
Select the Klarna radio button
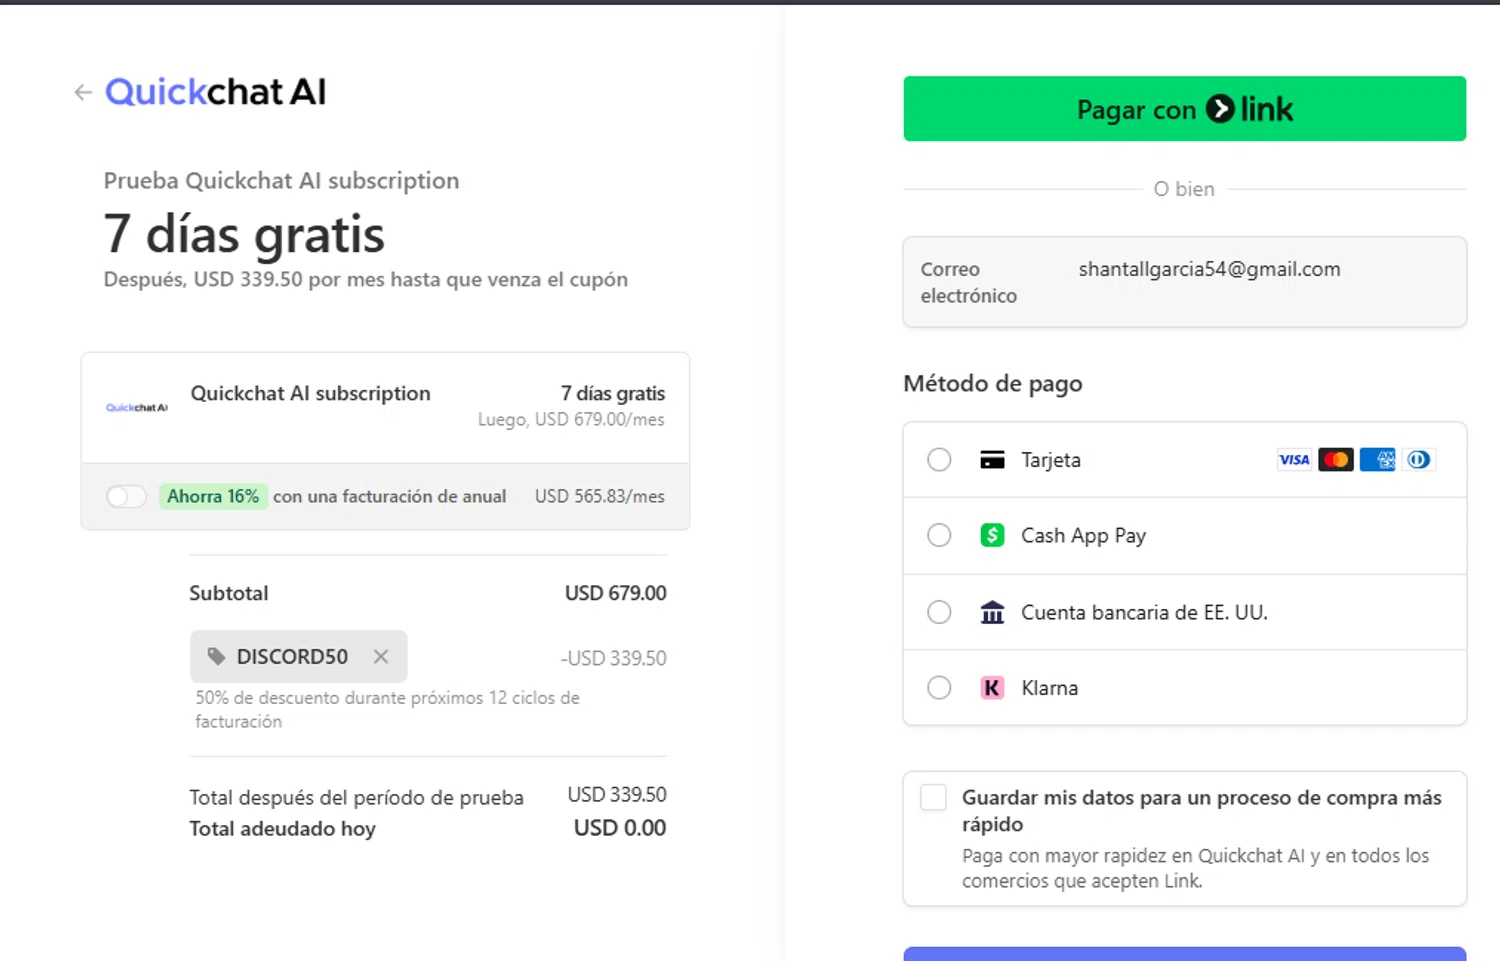pos(939,688)
